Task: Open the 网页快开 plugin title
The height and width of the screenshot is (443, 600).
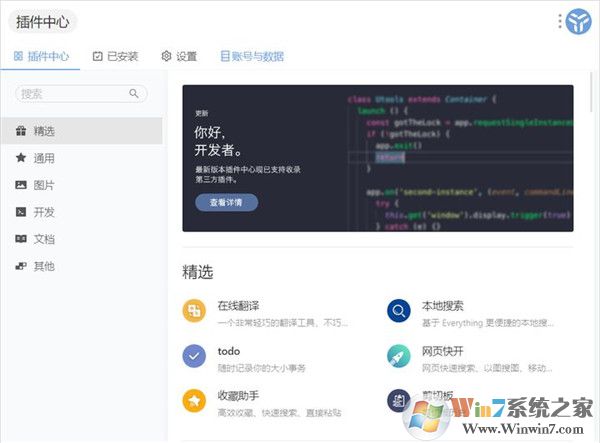Action: pyautogui.click(x=443, y=351)
